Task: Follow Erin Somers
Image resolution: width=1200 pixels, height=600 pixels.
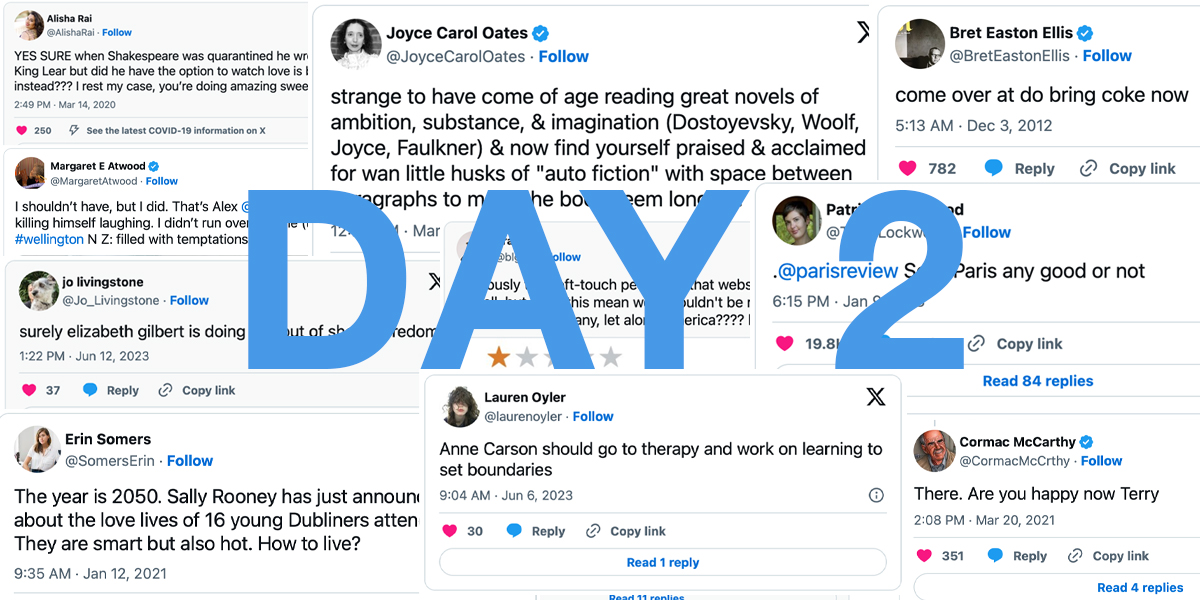Action: (190, 460)
